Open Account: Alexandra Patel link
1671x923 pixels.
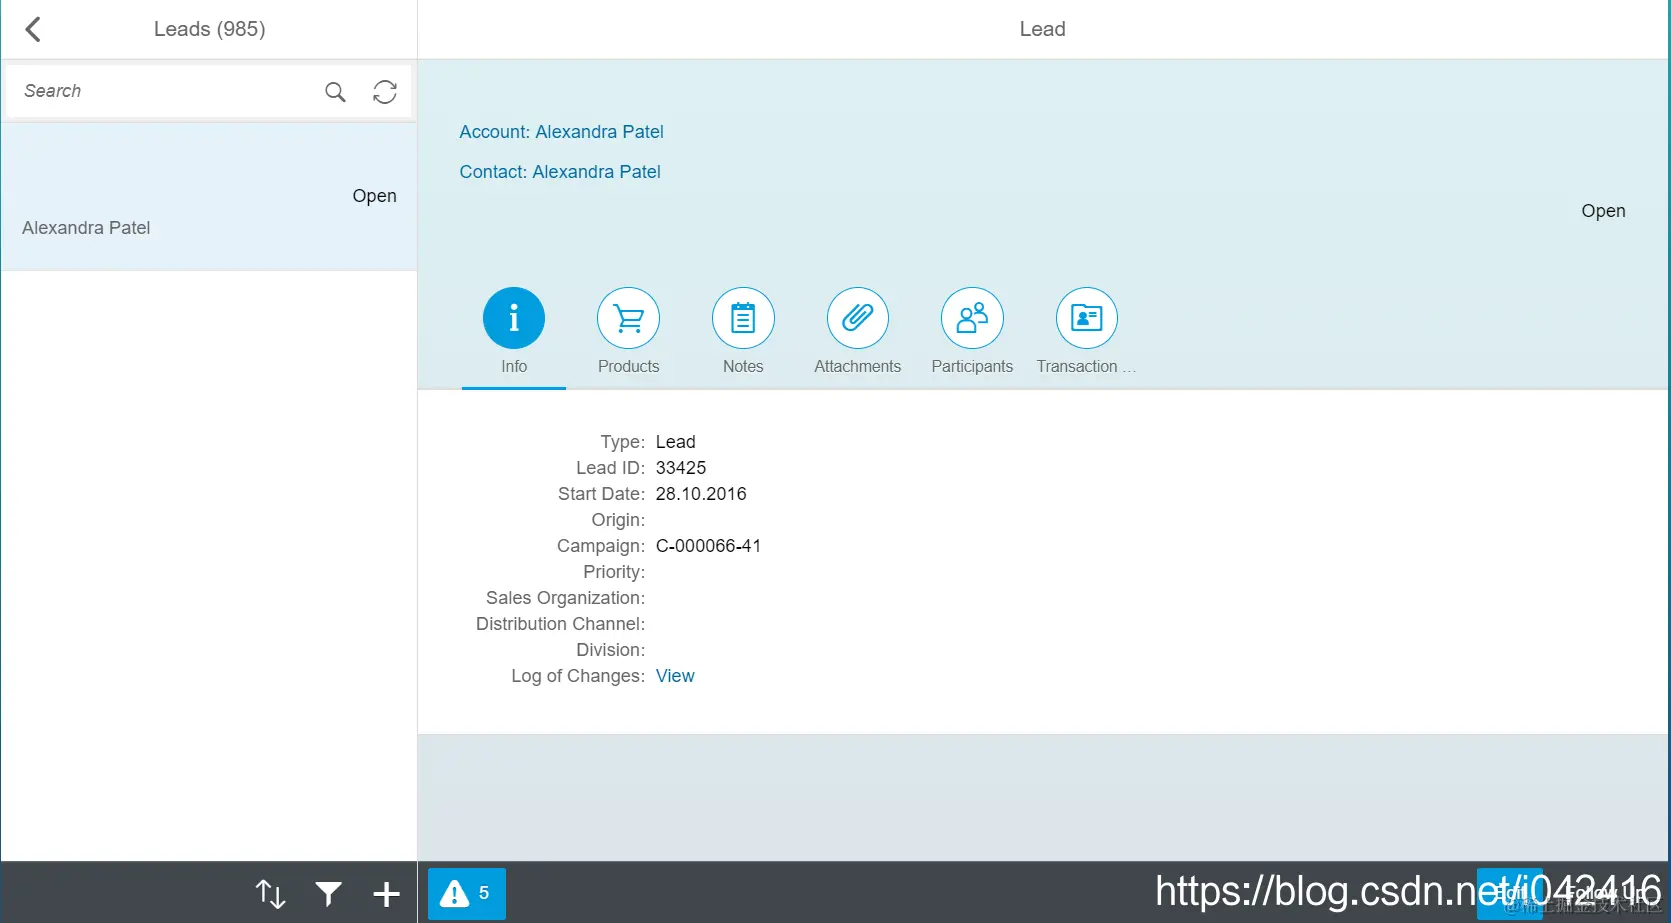(561, 132)
